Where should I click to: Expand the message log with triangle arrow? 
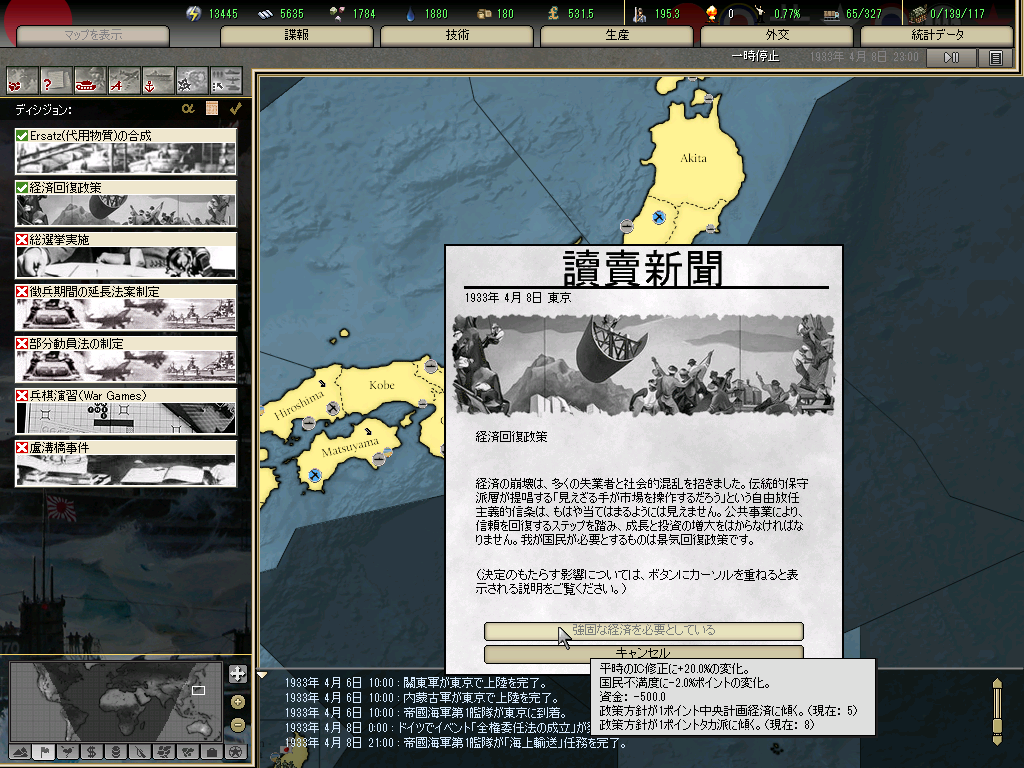click(x=262, y=675)
